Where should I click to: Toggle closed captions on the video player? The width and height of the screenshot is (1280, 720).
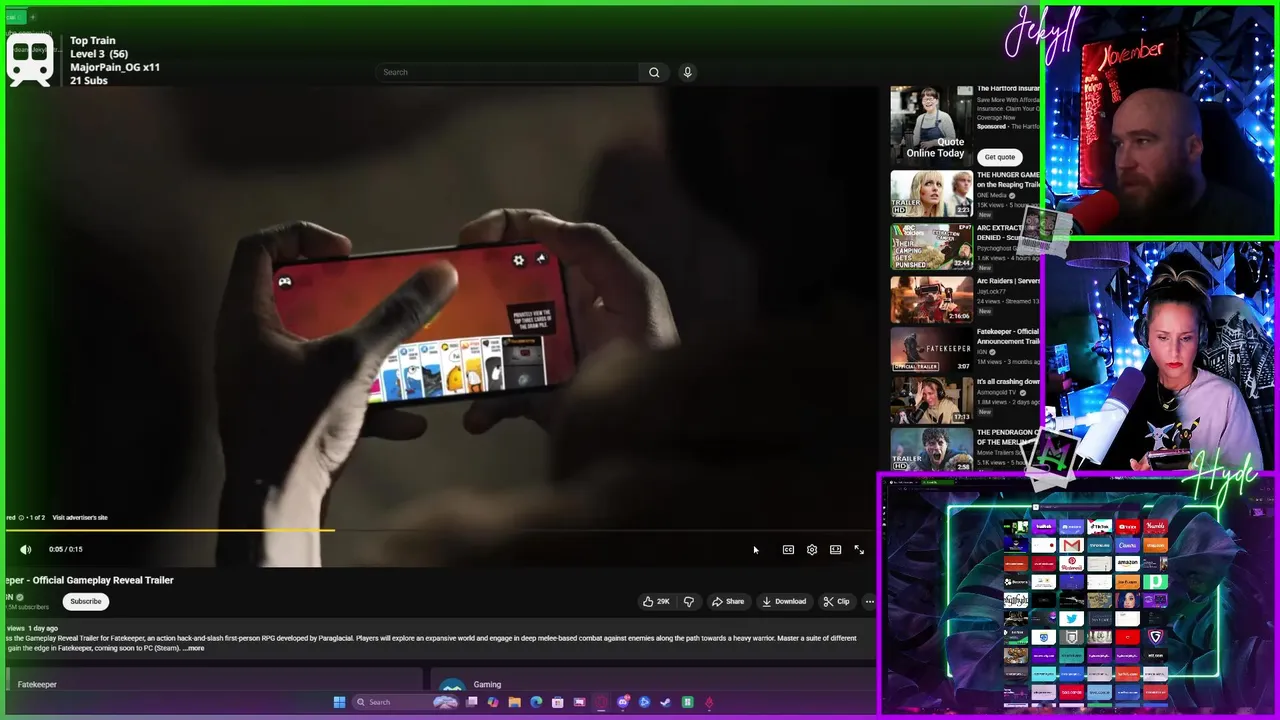(x=788, y=549)
